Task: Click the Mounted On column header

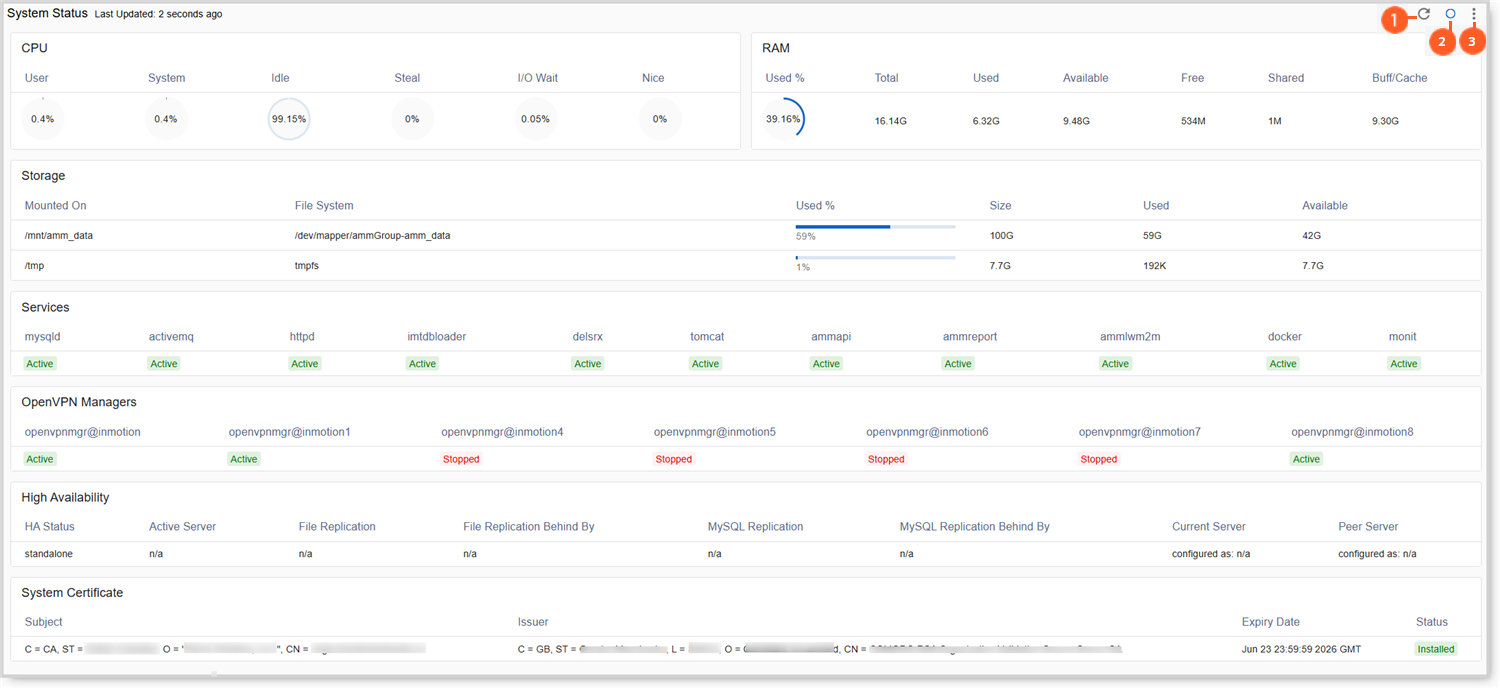Action: click(x=56, y=206)
